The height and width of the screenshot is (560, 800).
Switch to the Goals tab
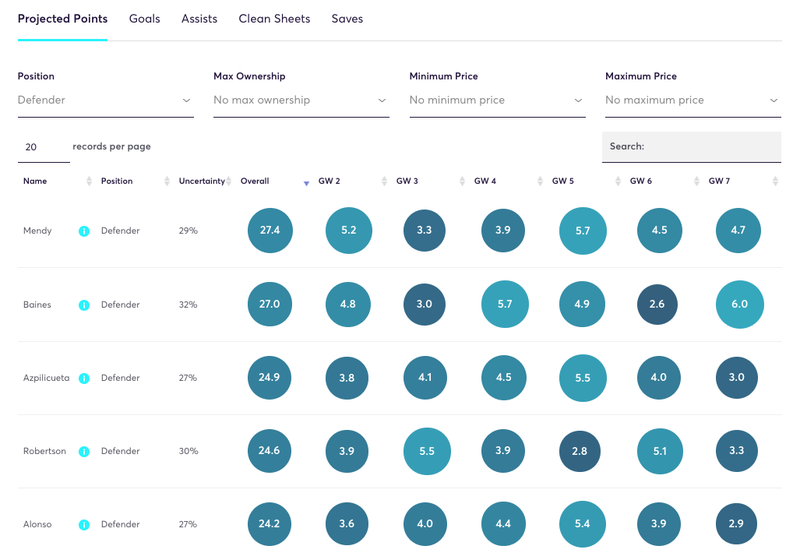coord(144,19)
